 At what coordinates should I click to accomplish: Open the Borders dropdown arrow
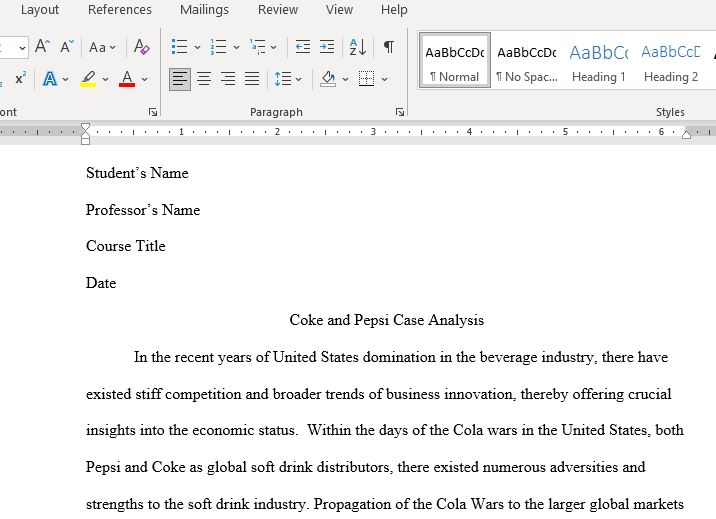[384, 79]
